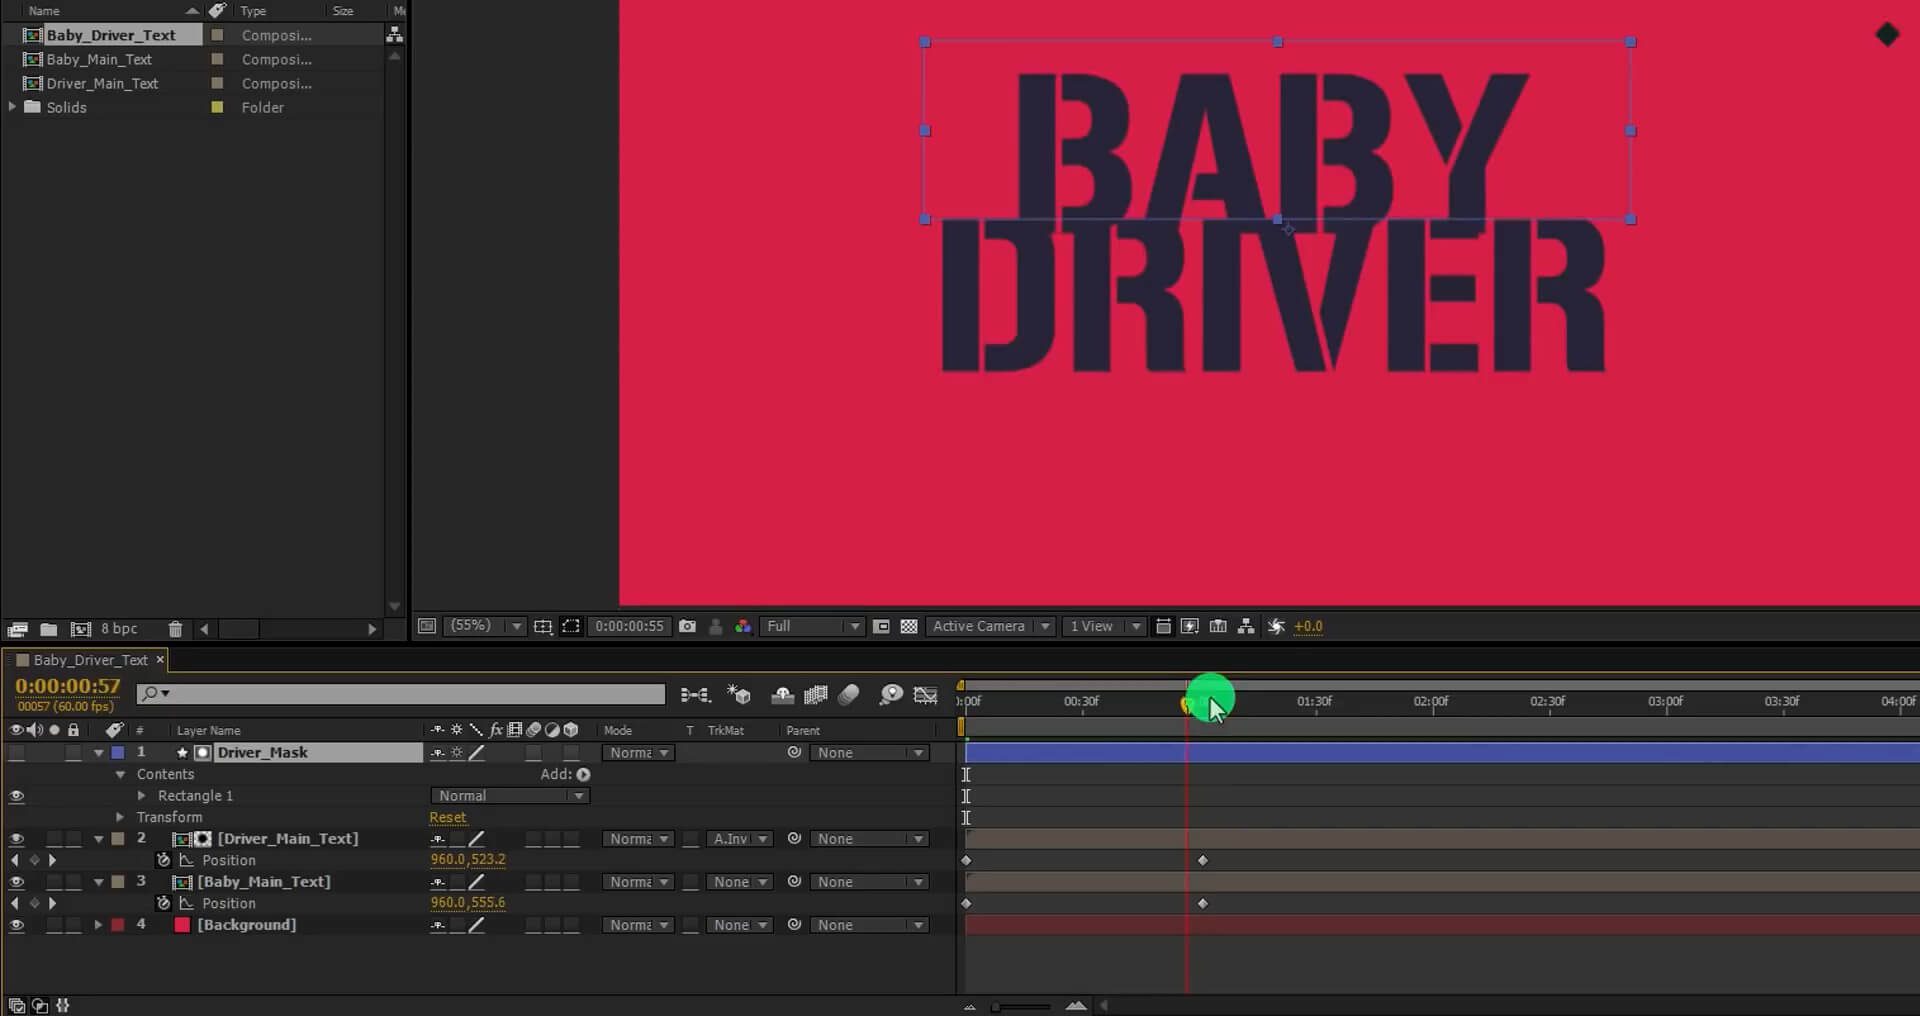Image resolution: width=1920 pixels, height=1016 pixels.
Task: Open the 1 View layout dropdown
Action: (x=1105, y=626)
